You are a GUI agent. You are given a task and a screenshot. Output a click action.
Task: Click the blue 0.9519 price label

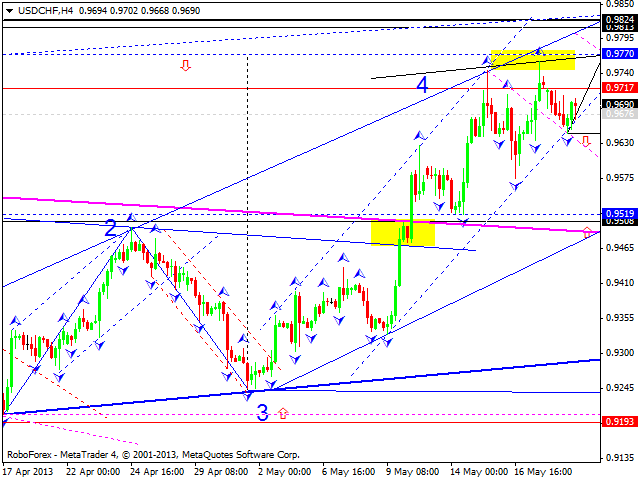(620, 214)
